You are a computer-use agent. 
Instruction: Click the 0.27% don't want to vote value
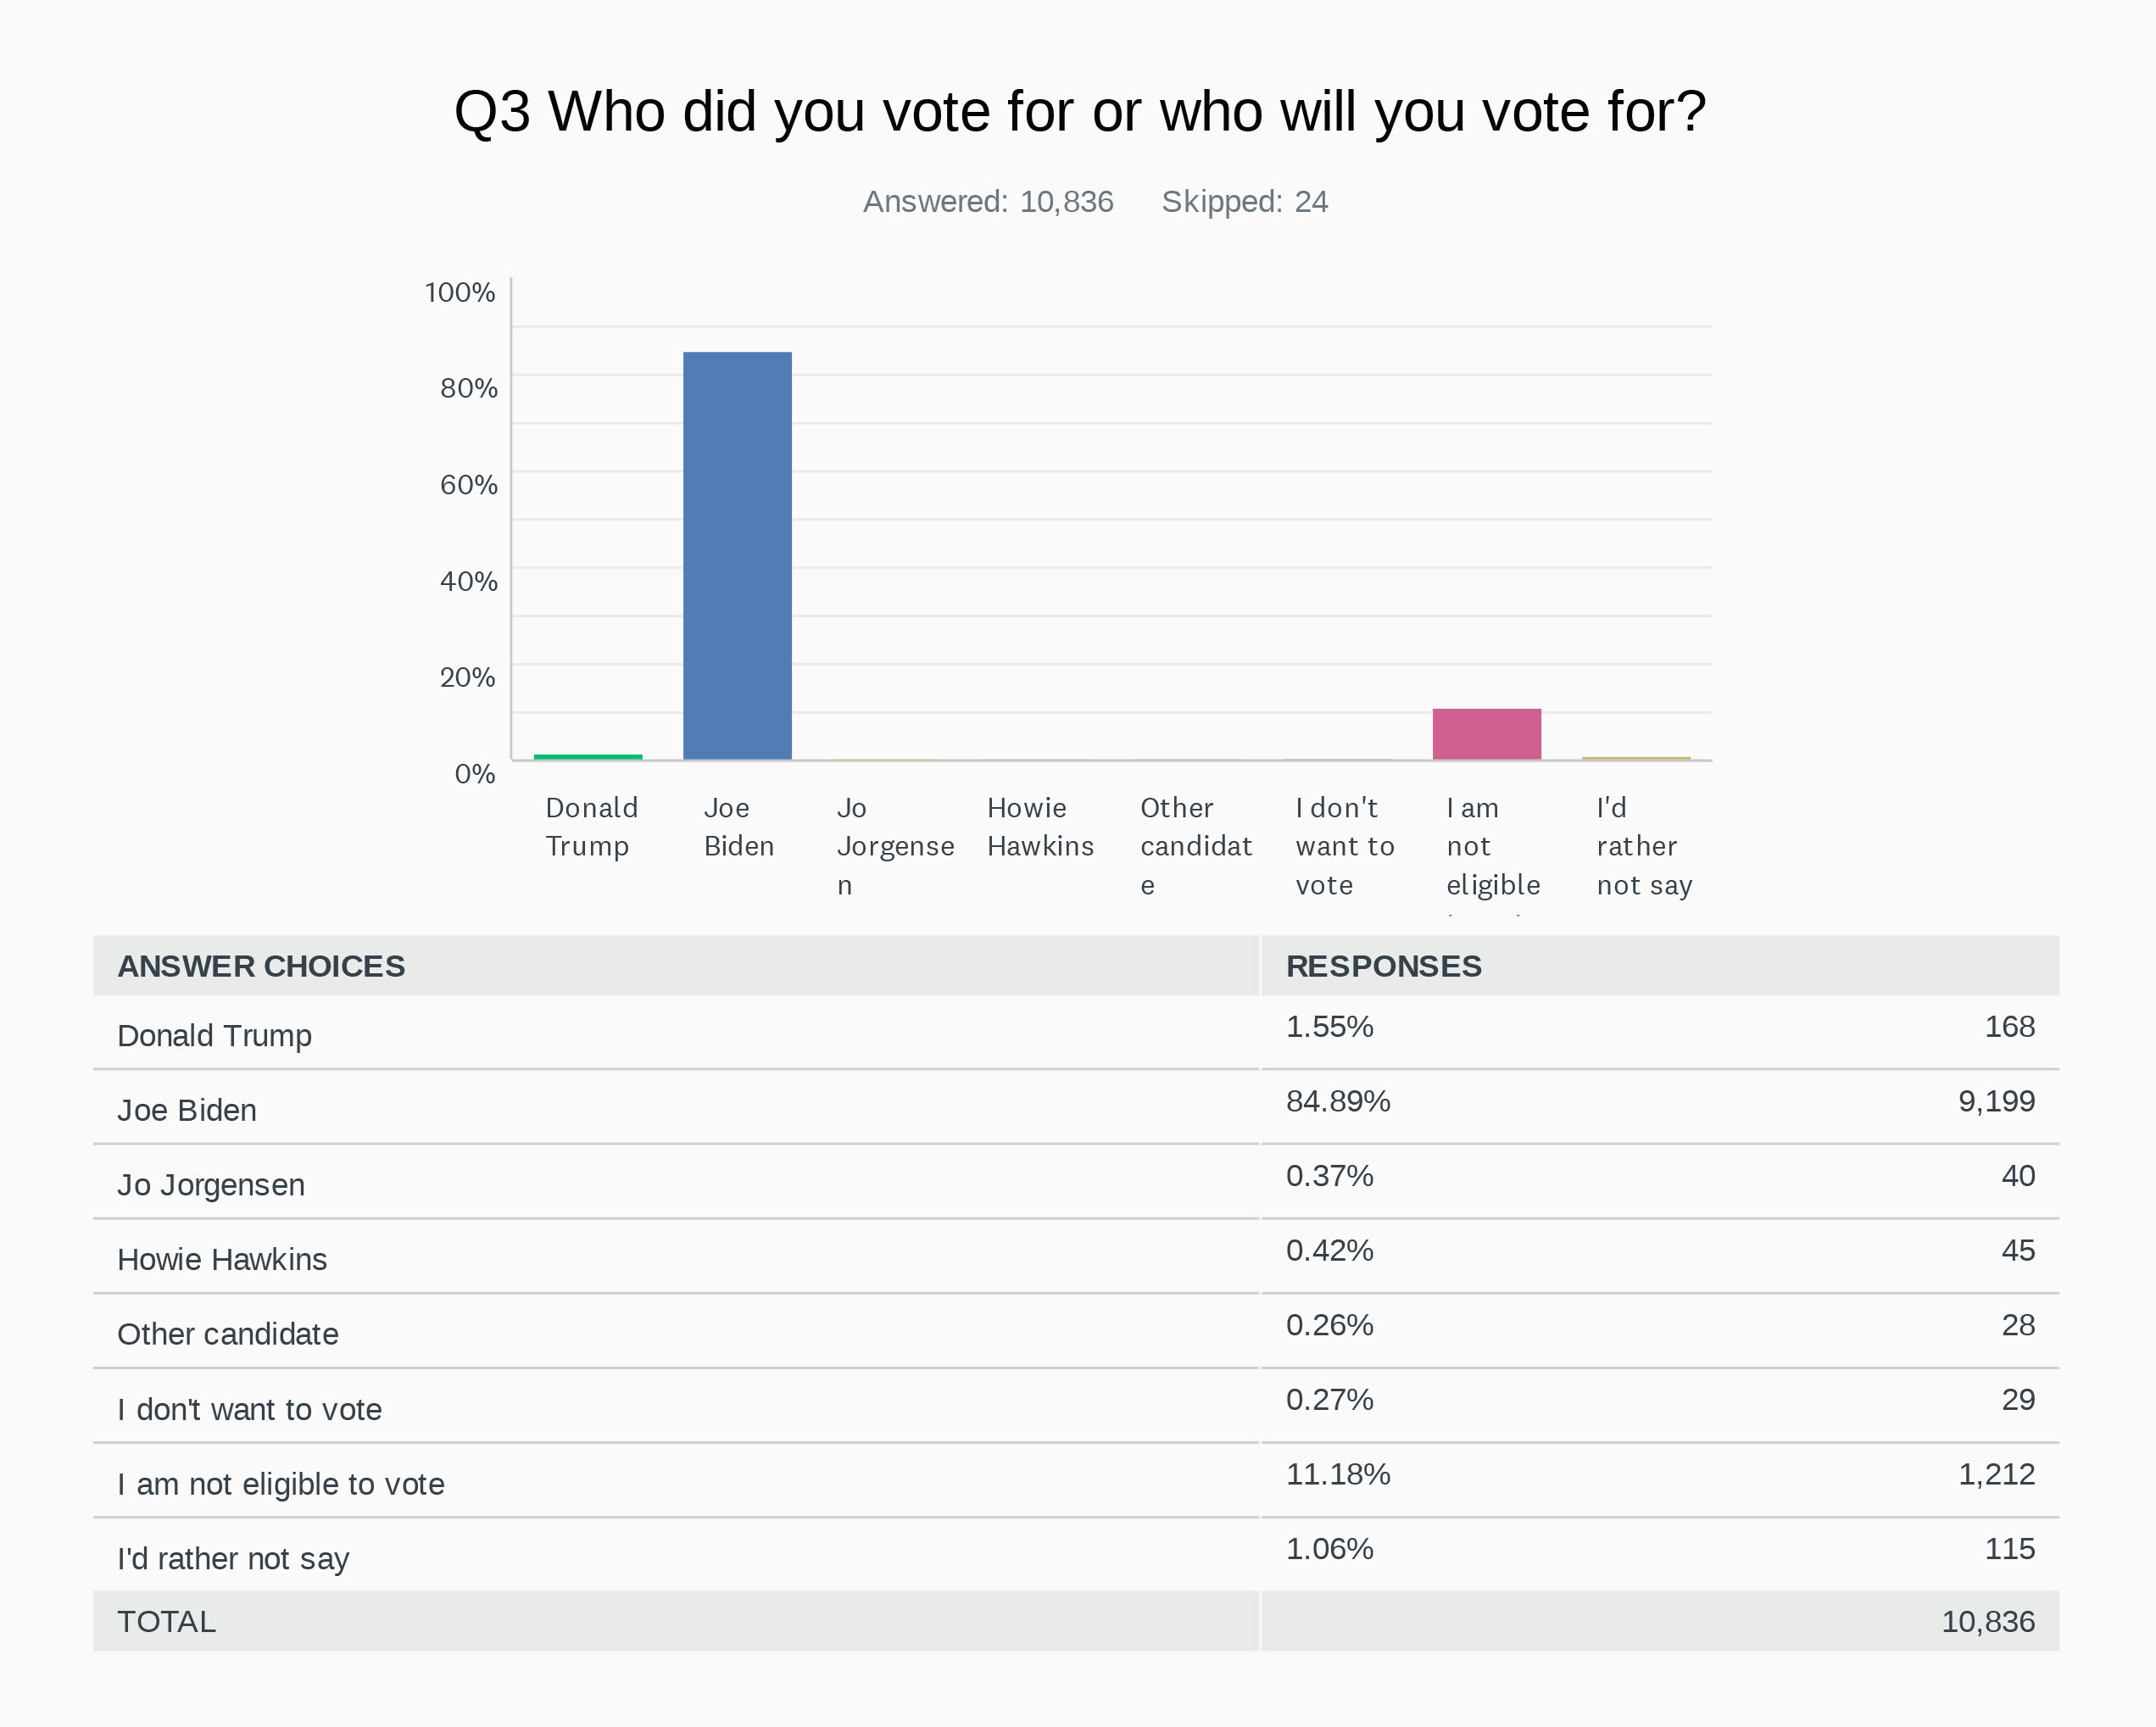pyautogui.click(x=1329, y=1399)
